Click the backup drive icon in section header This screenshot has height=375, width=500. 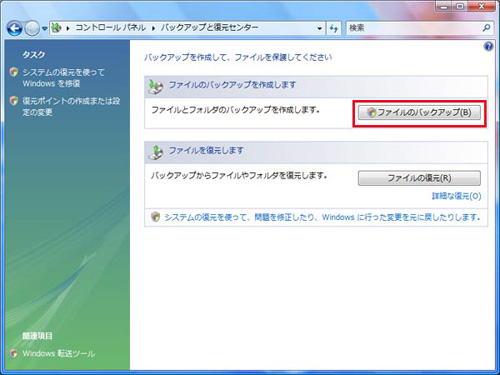[x=156, y=87]
